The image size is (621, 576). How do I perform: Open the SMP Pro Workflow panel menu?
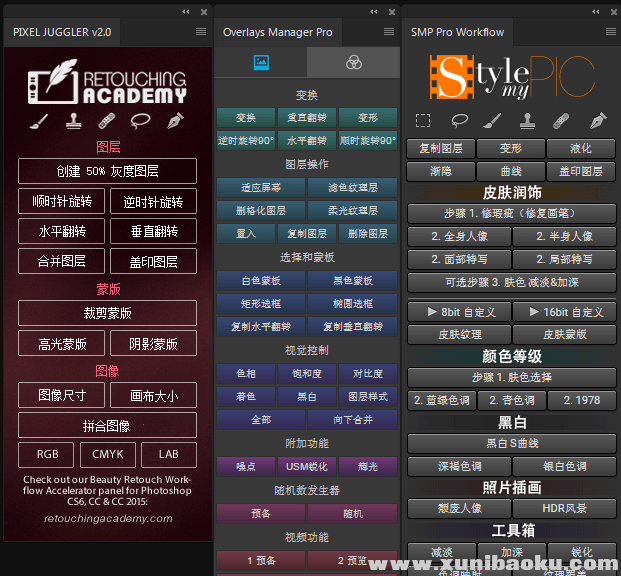[x=611, y=32]
